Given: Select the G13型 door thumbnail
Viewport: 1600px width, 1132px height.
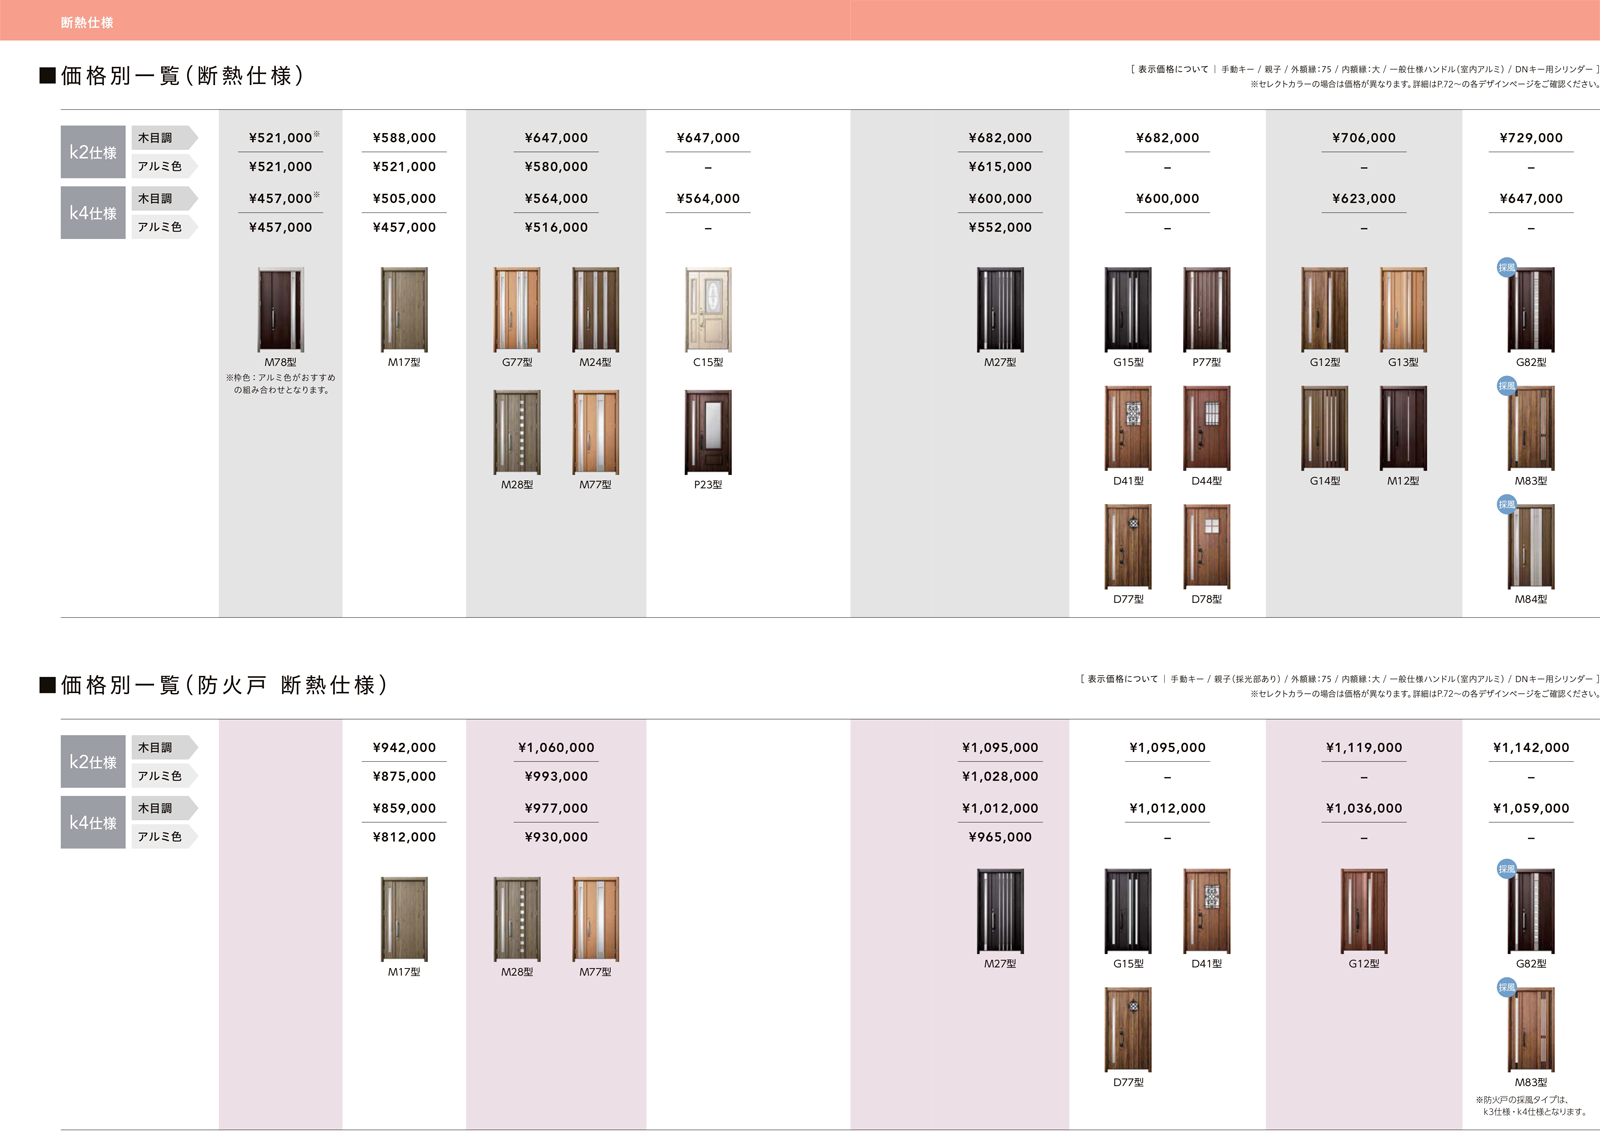Looking at the screenshot, I should coord(1403,310).
